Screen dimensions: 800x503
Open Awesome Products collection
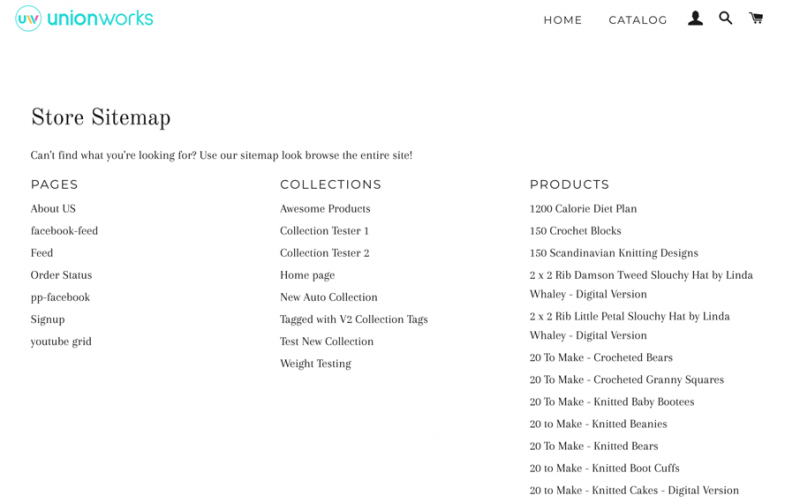point(325,209)
